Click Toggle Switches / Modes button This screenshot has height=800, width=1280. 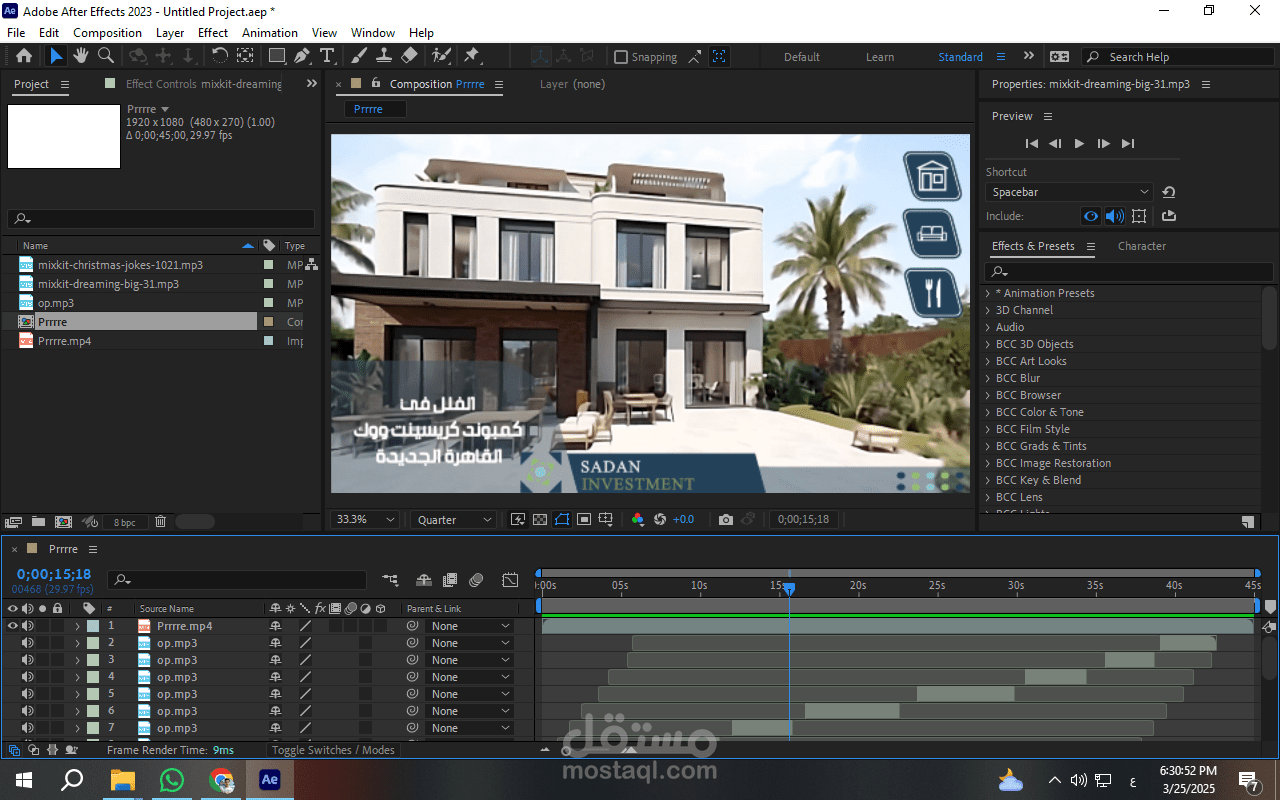(333, 750)
